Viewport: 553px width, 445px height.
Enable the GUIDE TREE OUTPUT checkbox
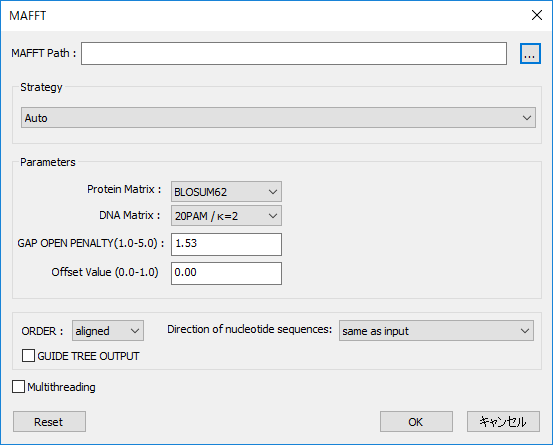point(28,356)
